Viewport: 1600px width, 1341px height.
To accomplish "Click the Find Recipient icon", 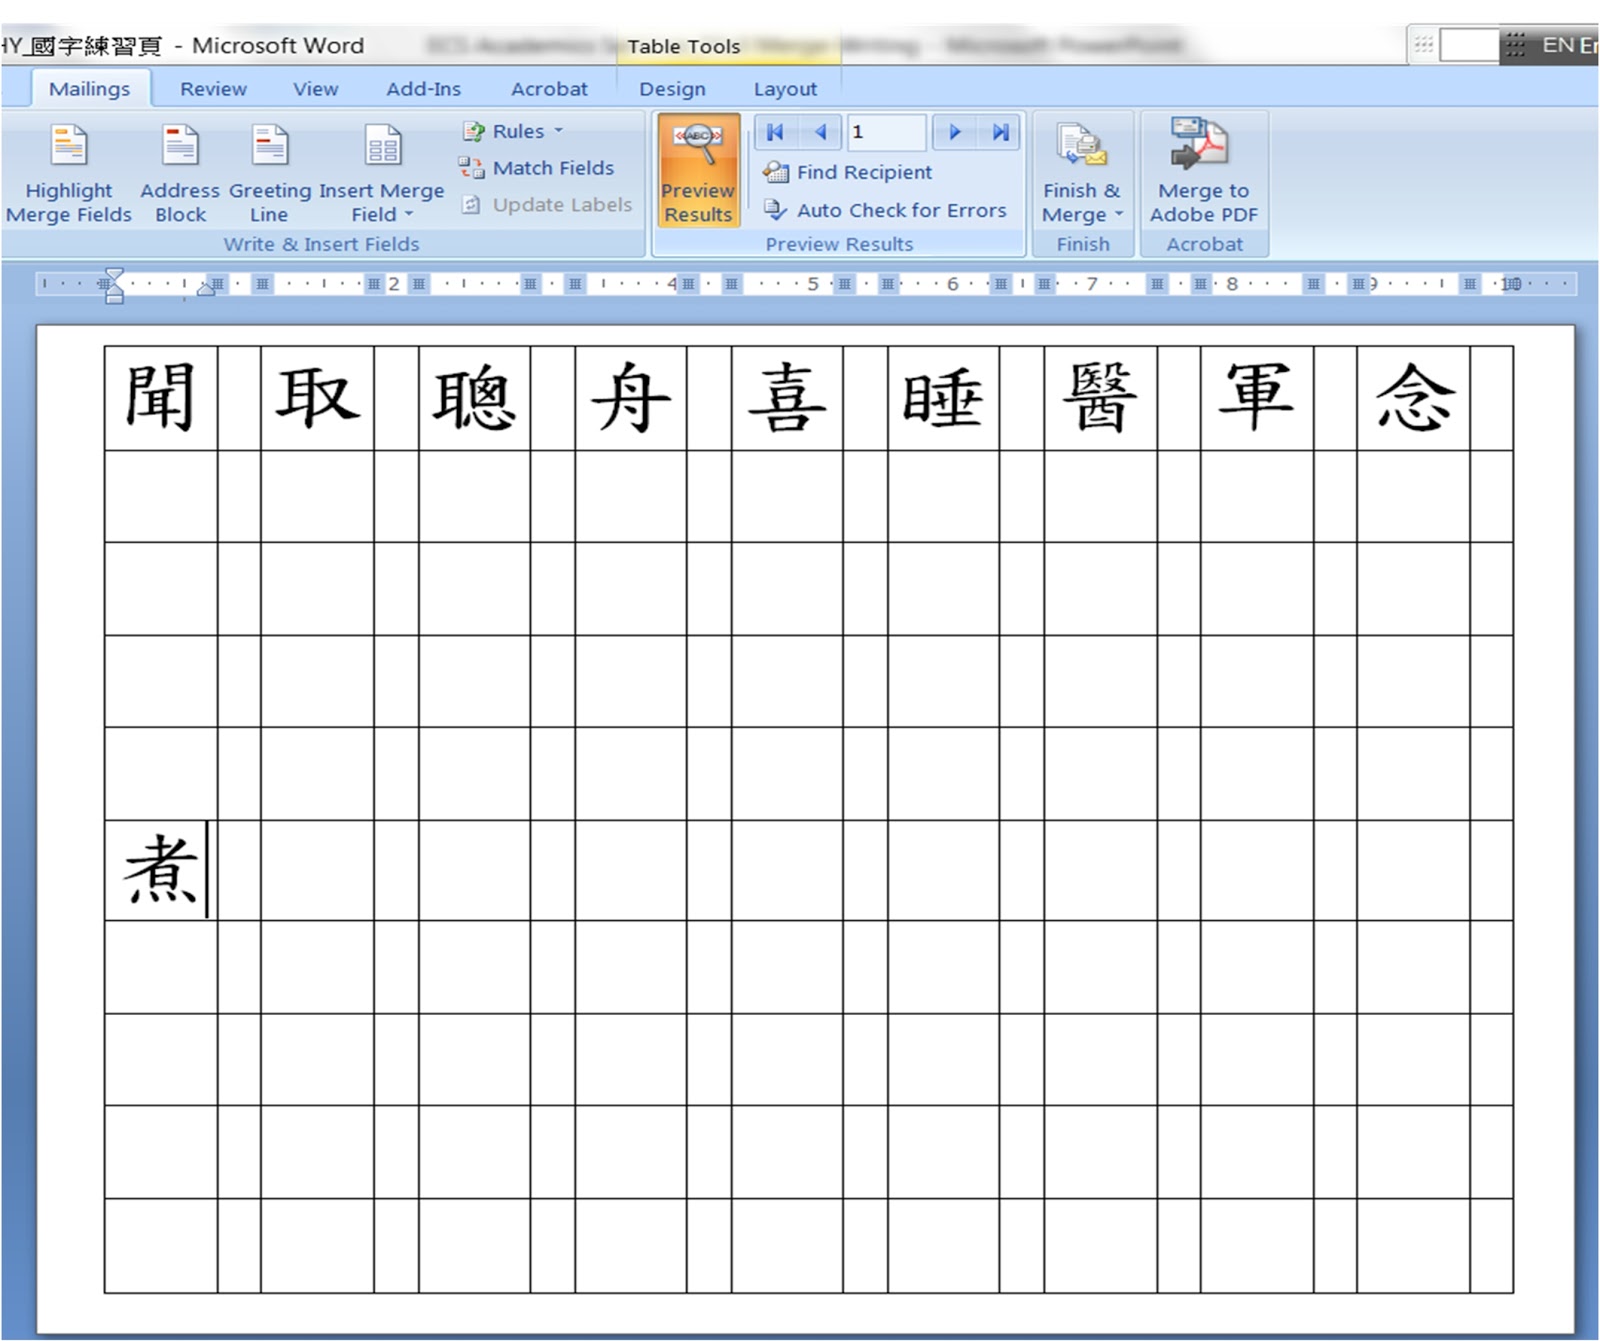I will pyautogui.click(x=776, y=172).
